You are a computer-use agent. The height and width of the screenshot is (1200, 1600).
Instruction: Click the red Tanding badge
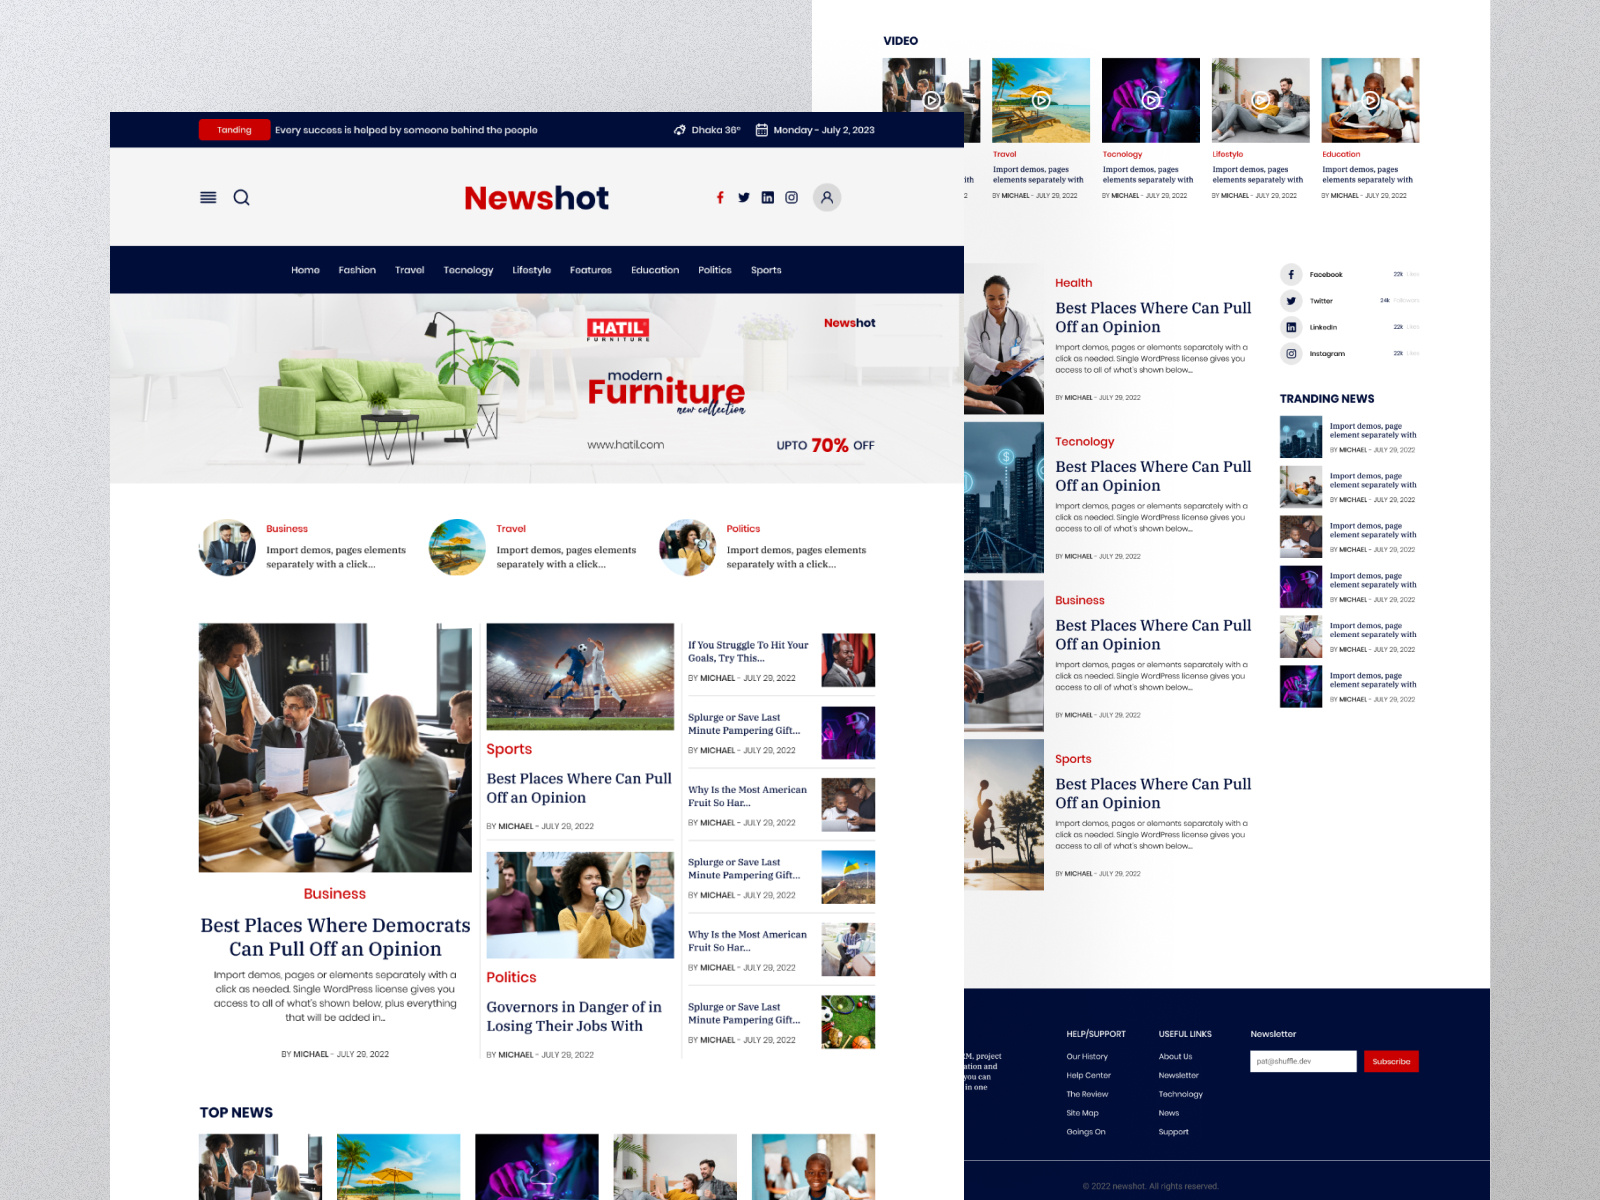coord(235,130)
